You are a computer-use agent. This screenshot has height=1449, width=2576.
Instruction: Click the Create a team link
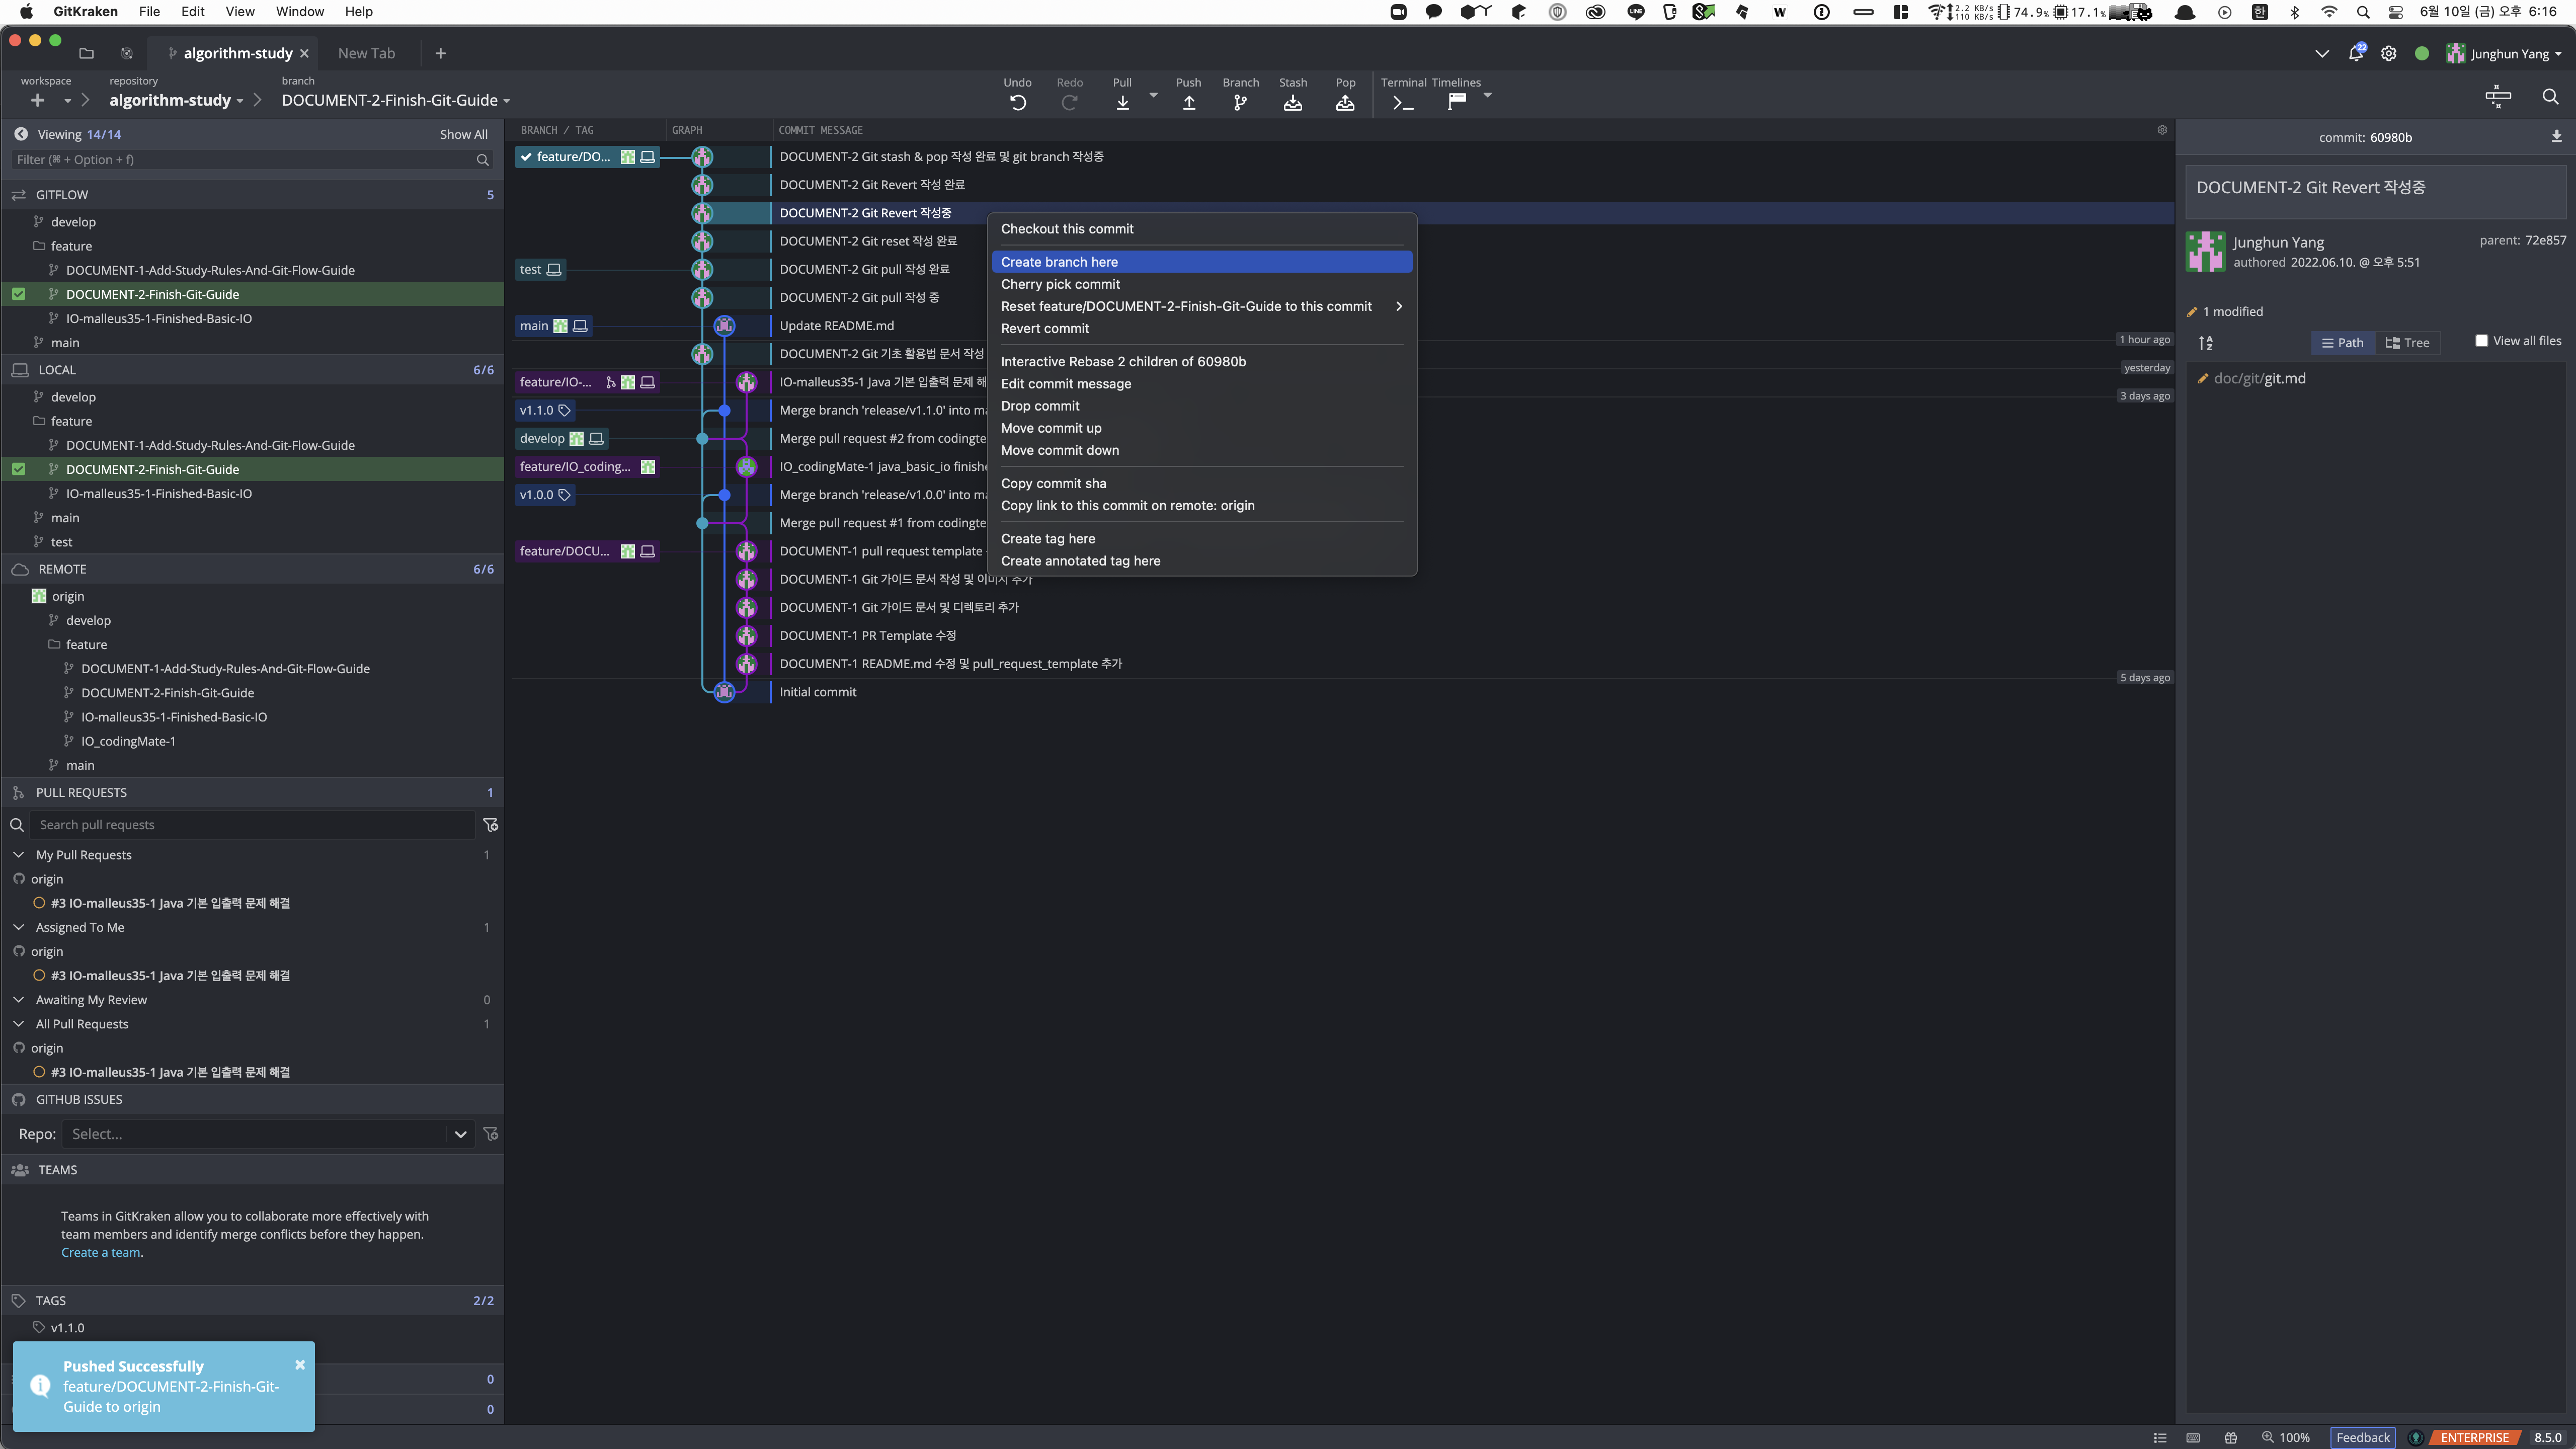coord(100,1253)
